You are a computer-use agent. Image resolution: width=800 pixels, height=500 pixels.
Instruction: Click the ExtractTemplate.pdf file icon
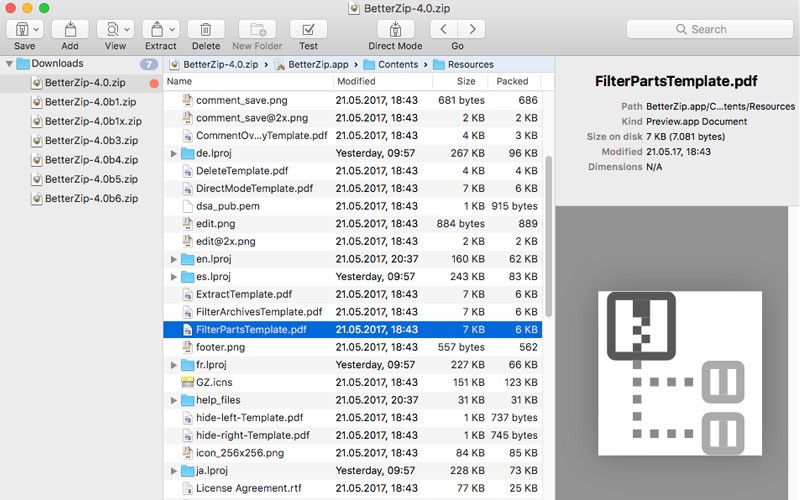[187, 294]
